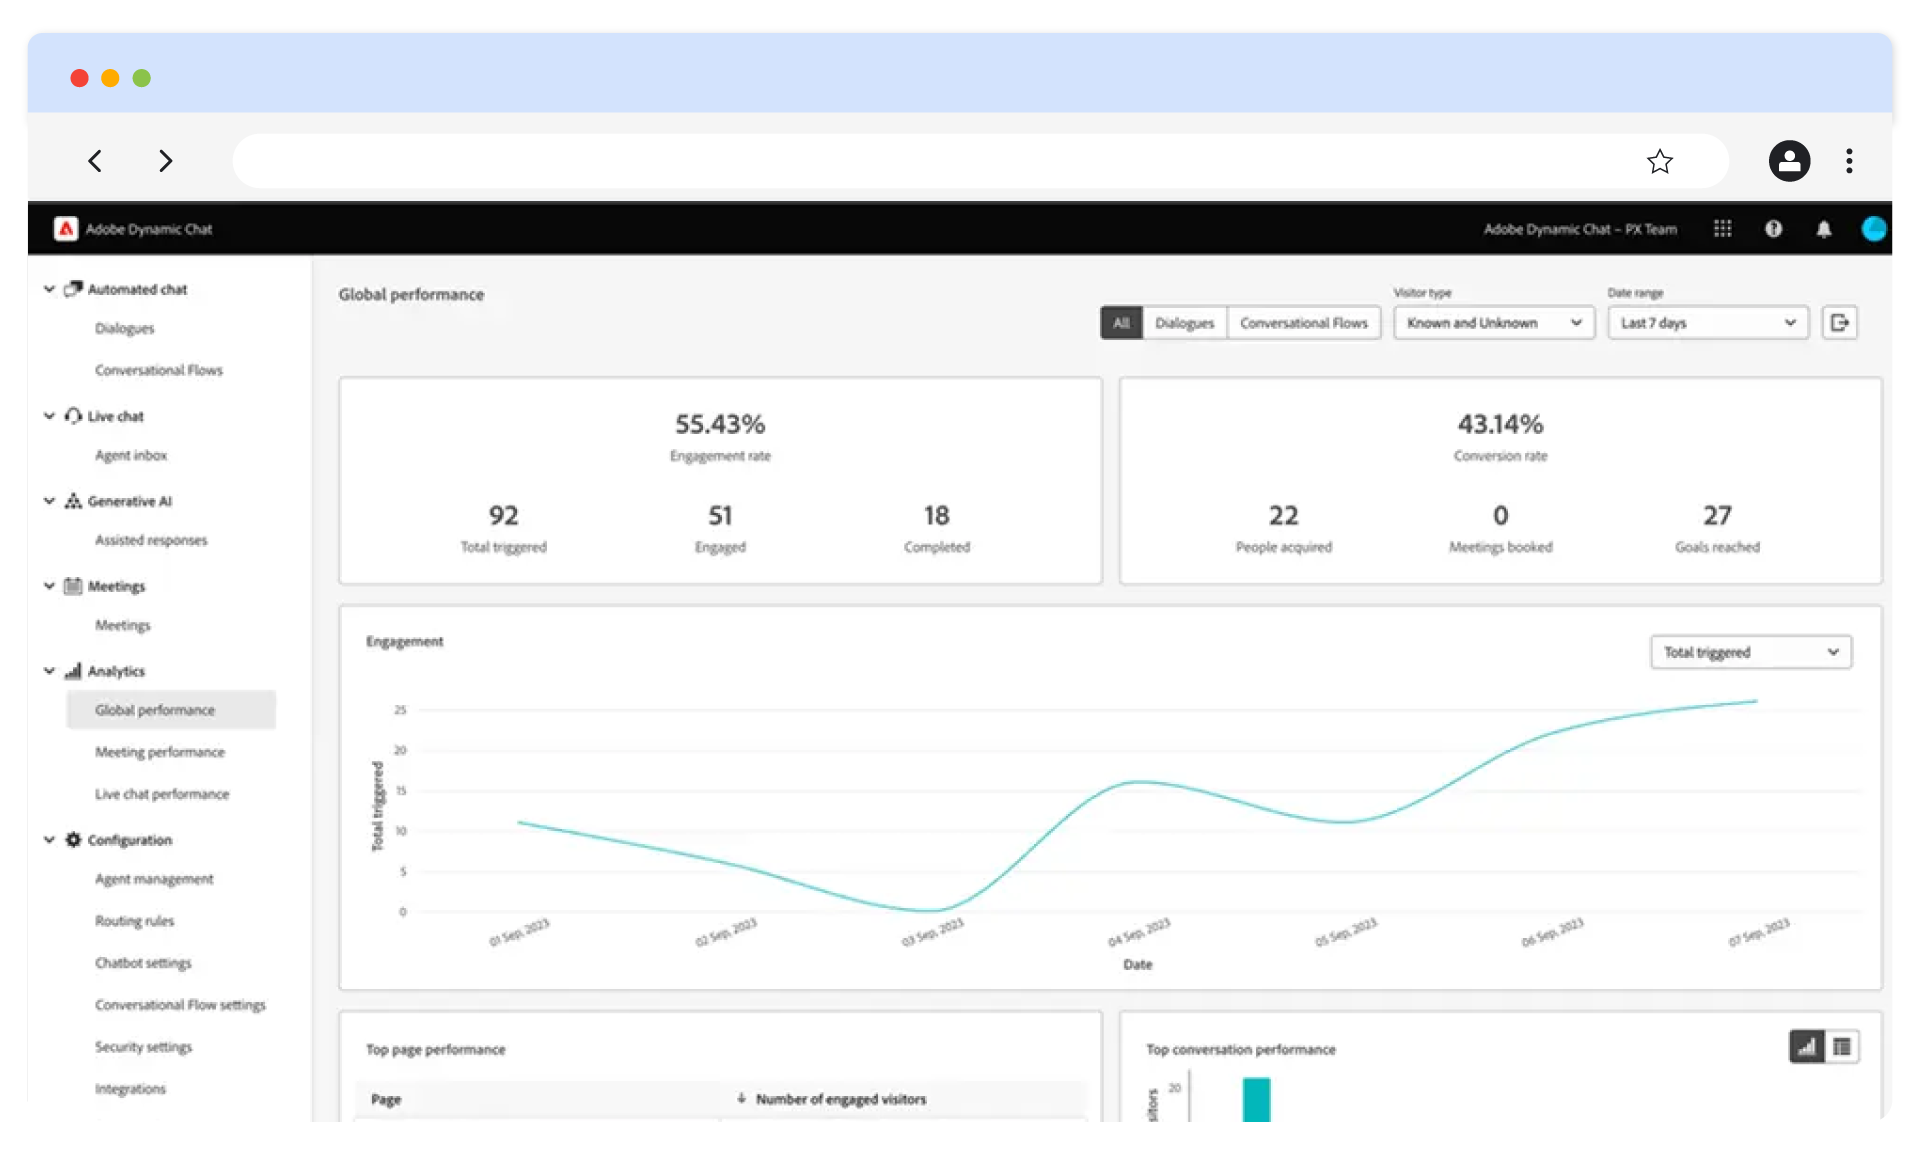Collapse the Analytics sidebar section
The image size is (1920, 1149).
click(49, 671)
